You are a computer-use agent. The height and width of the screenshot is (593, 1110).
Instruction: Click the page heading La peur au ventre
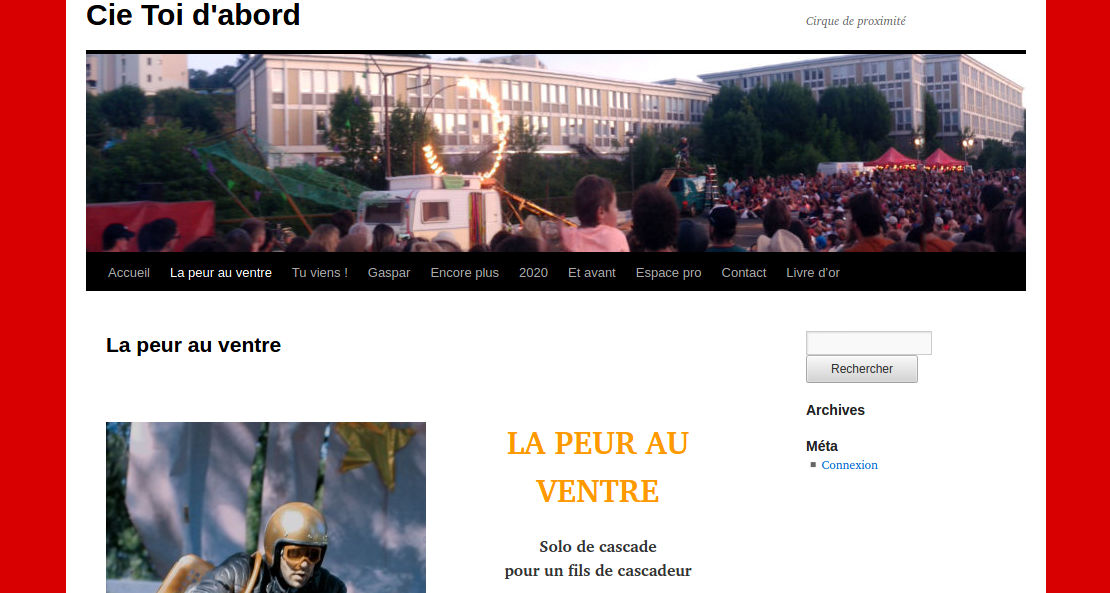tap(193, 345)
